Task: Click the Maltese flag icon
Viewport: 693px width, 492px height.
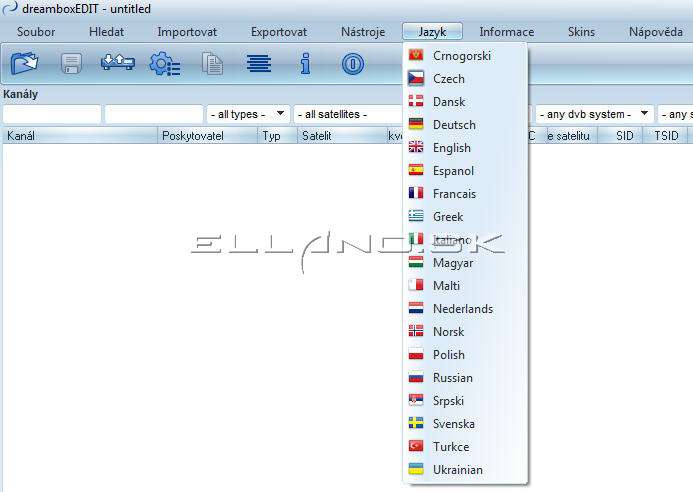Action: tap(416, 285)
